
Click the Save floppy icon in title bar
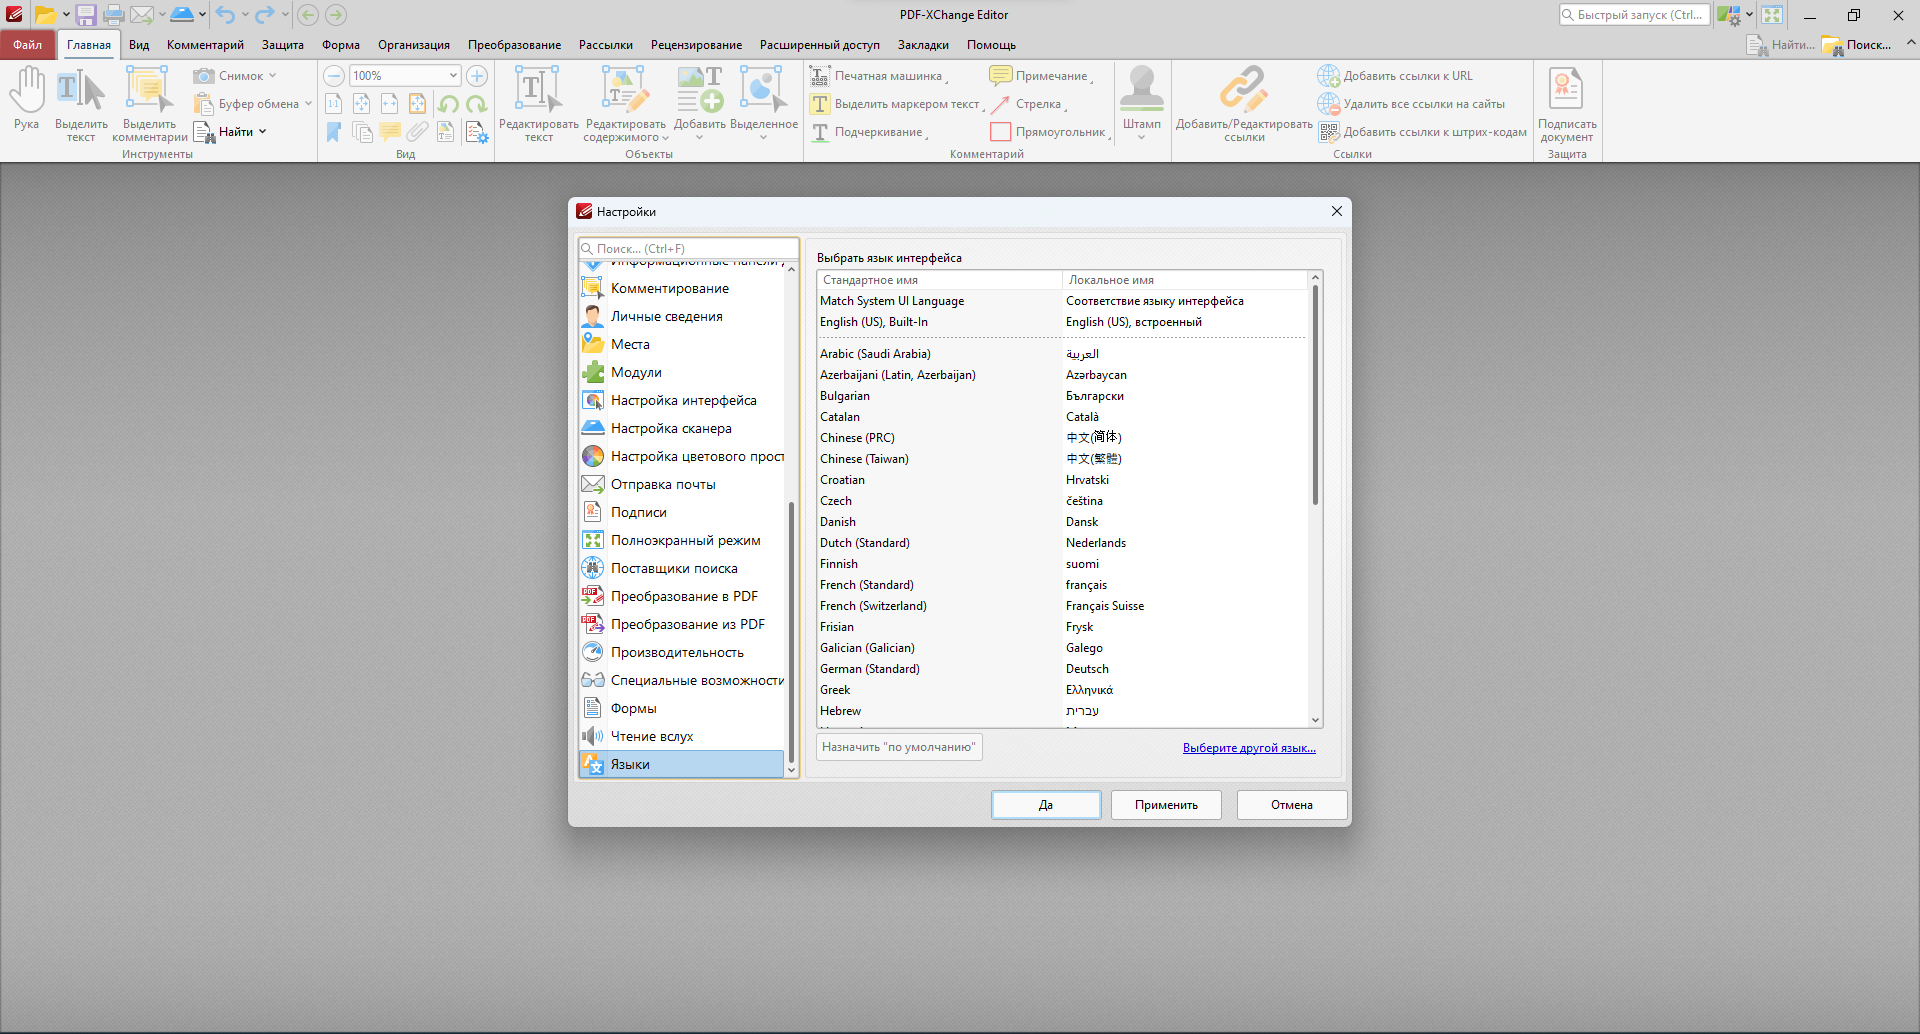tap(86, 15)
